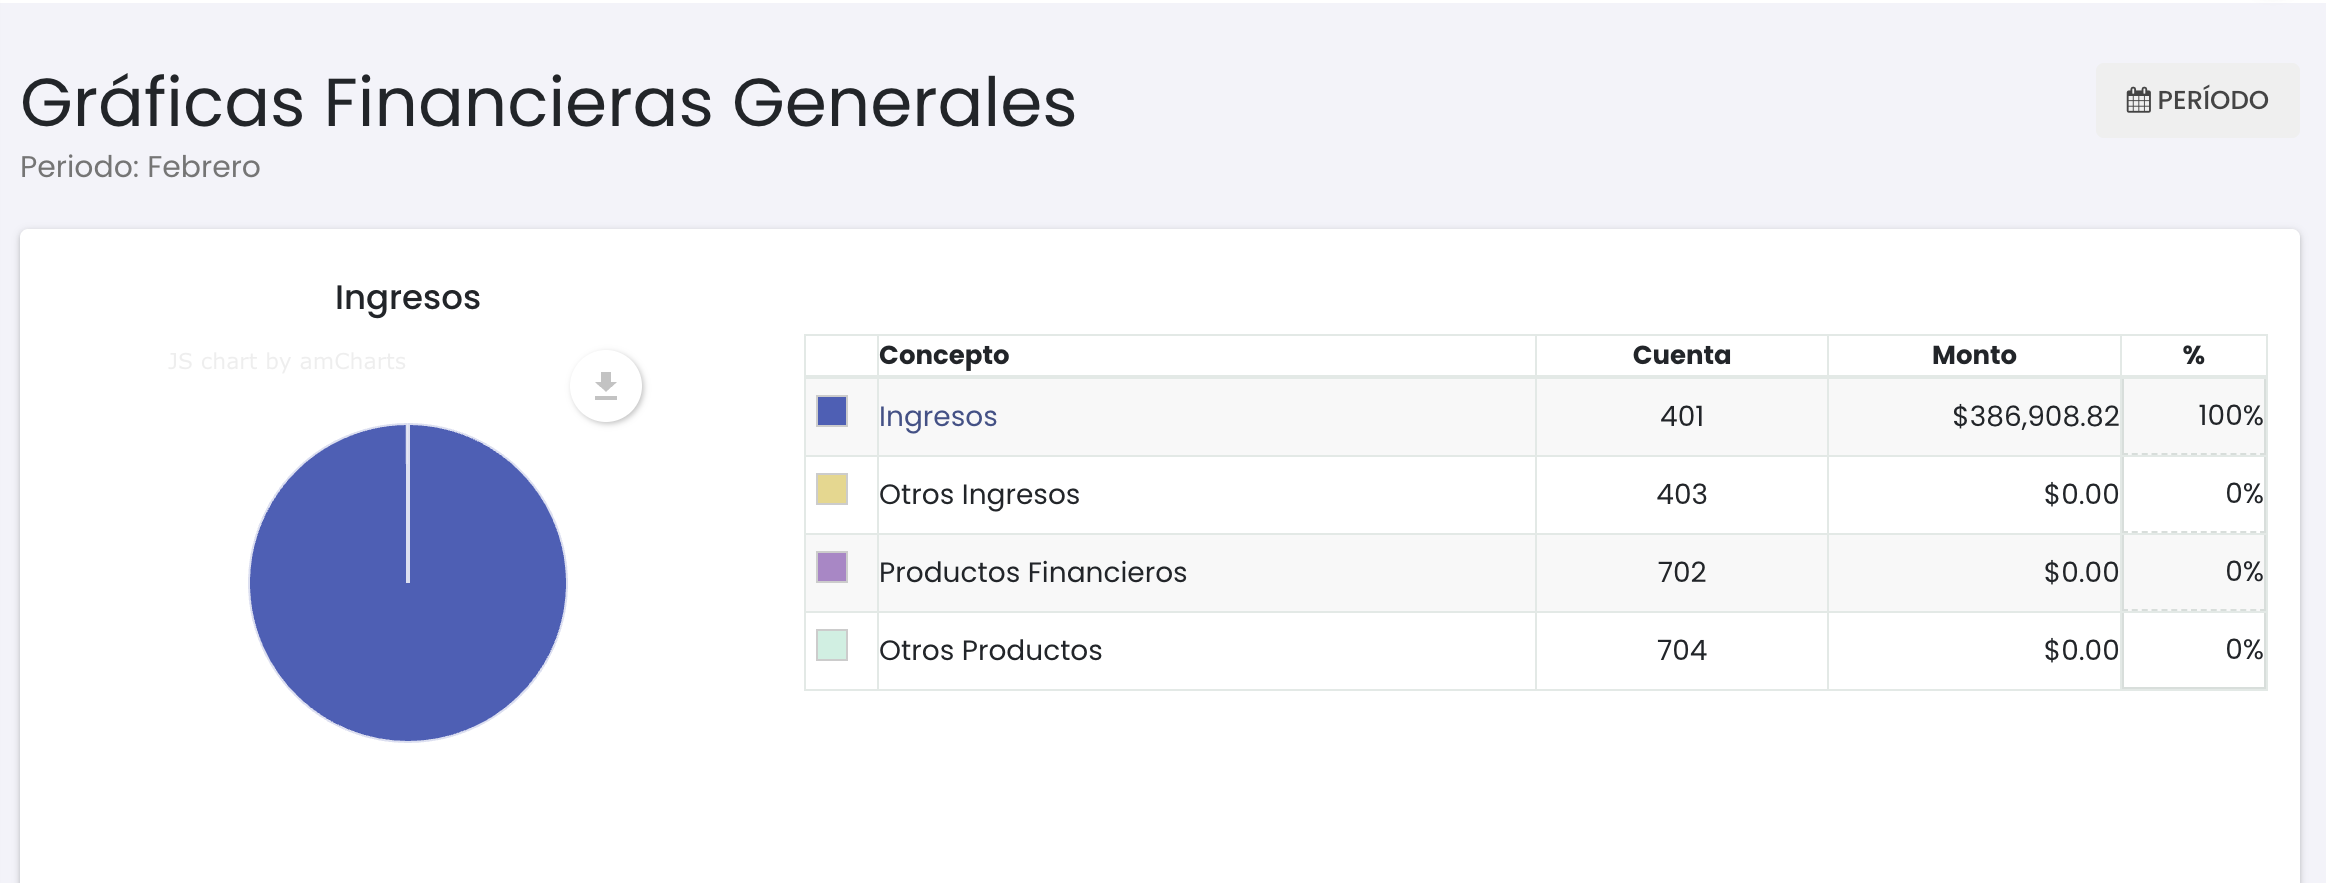This screenshot has height=883, width=2326.
Task: Click the Productos Financieros row label
Action: 1032,572
